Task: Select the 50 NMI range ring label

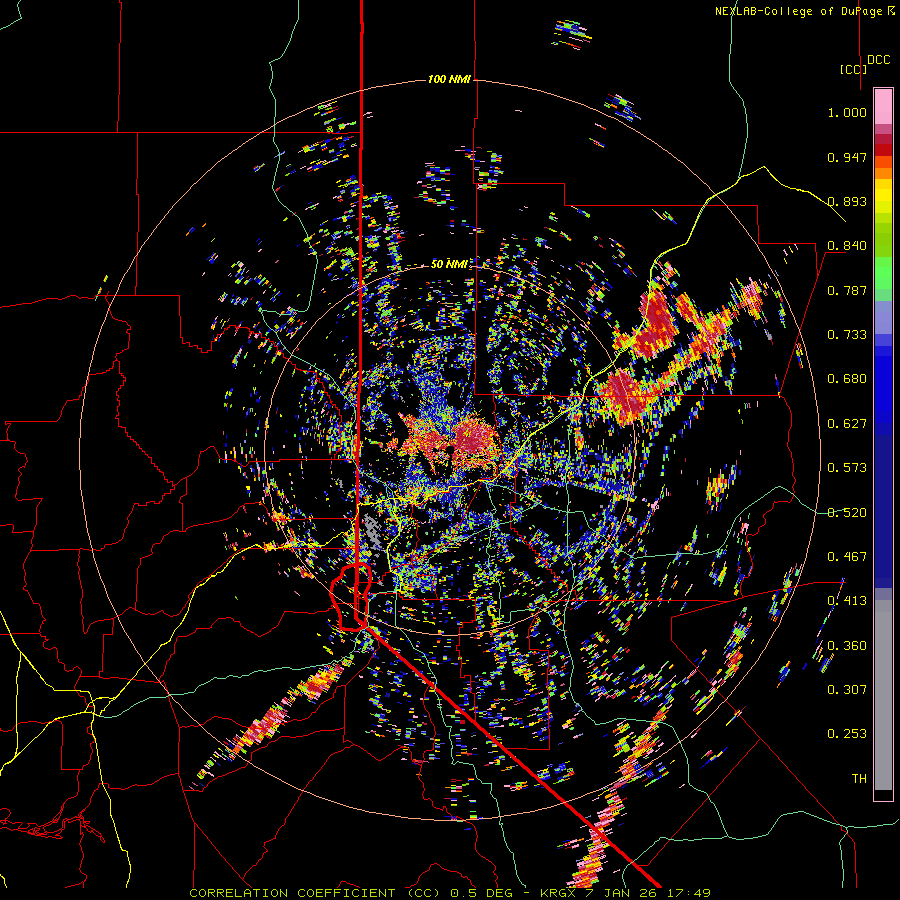Action: [449, 264]
